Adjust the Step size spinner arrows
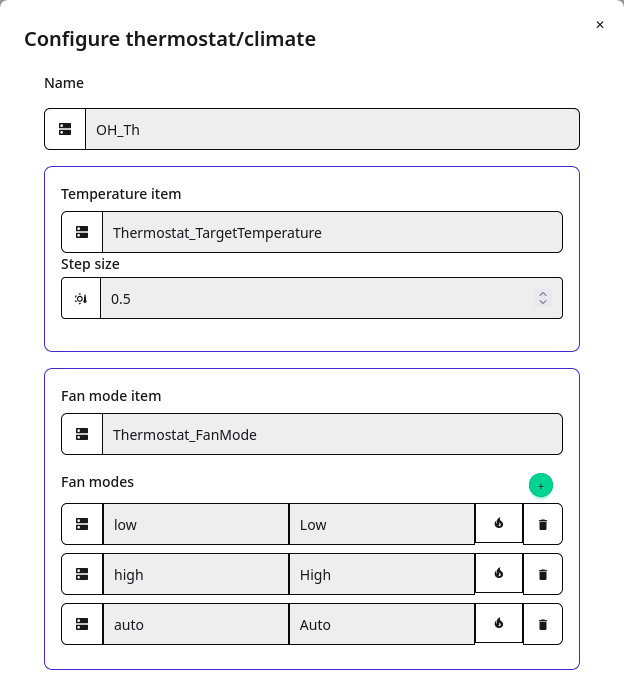This screenshot has height=680, width=624. click(x=543, y=298)
